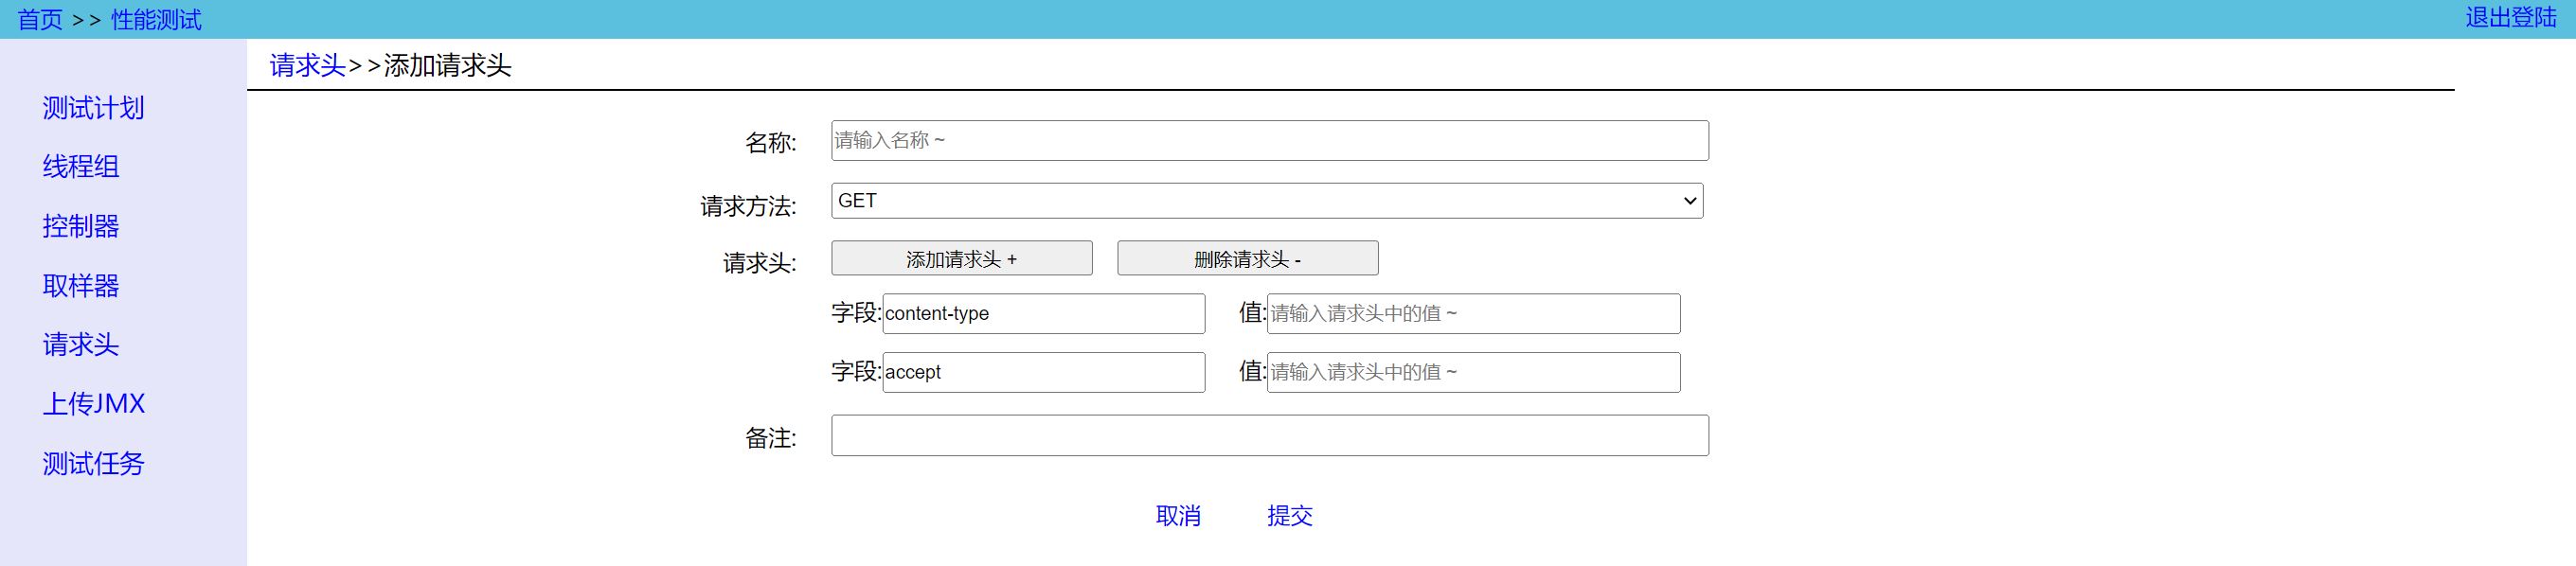Click the 删除请求头 - button

[1247, 259]
